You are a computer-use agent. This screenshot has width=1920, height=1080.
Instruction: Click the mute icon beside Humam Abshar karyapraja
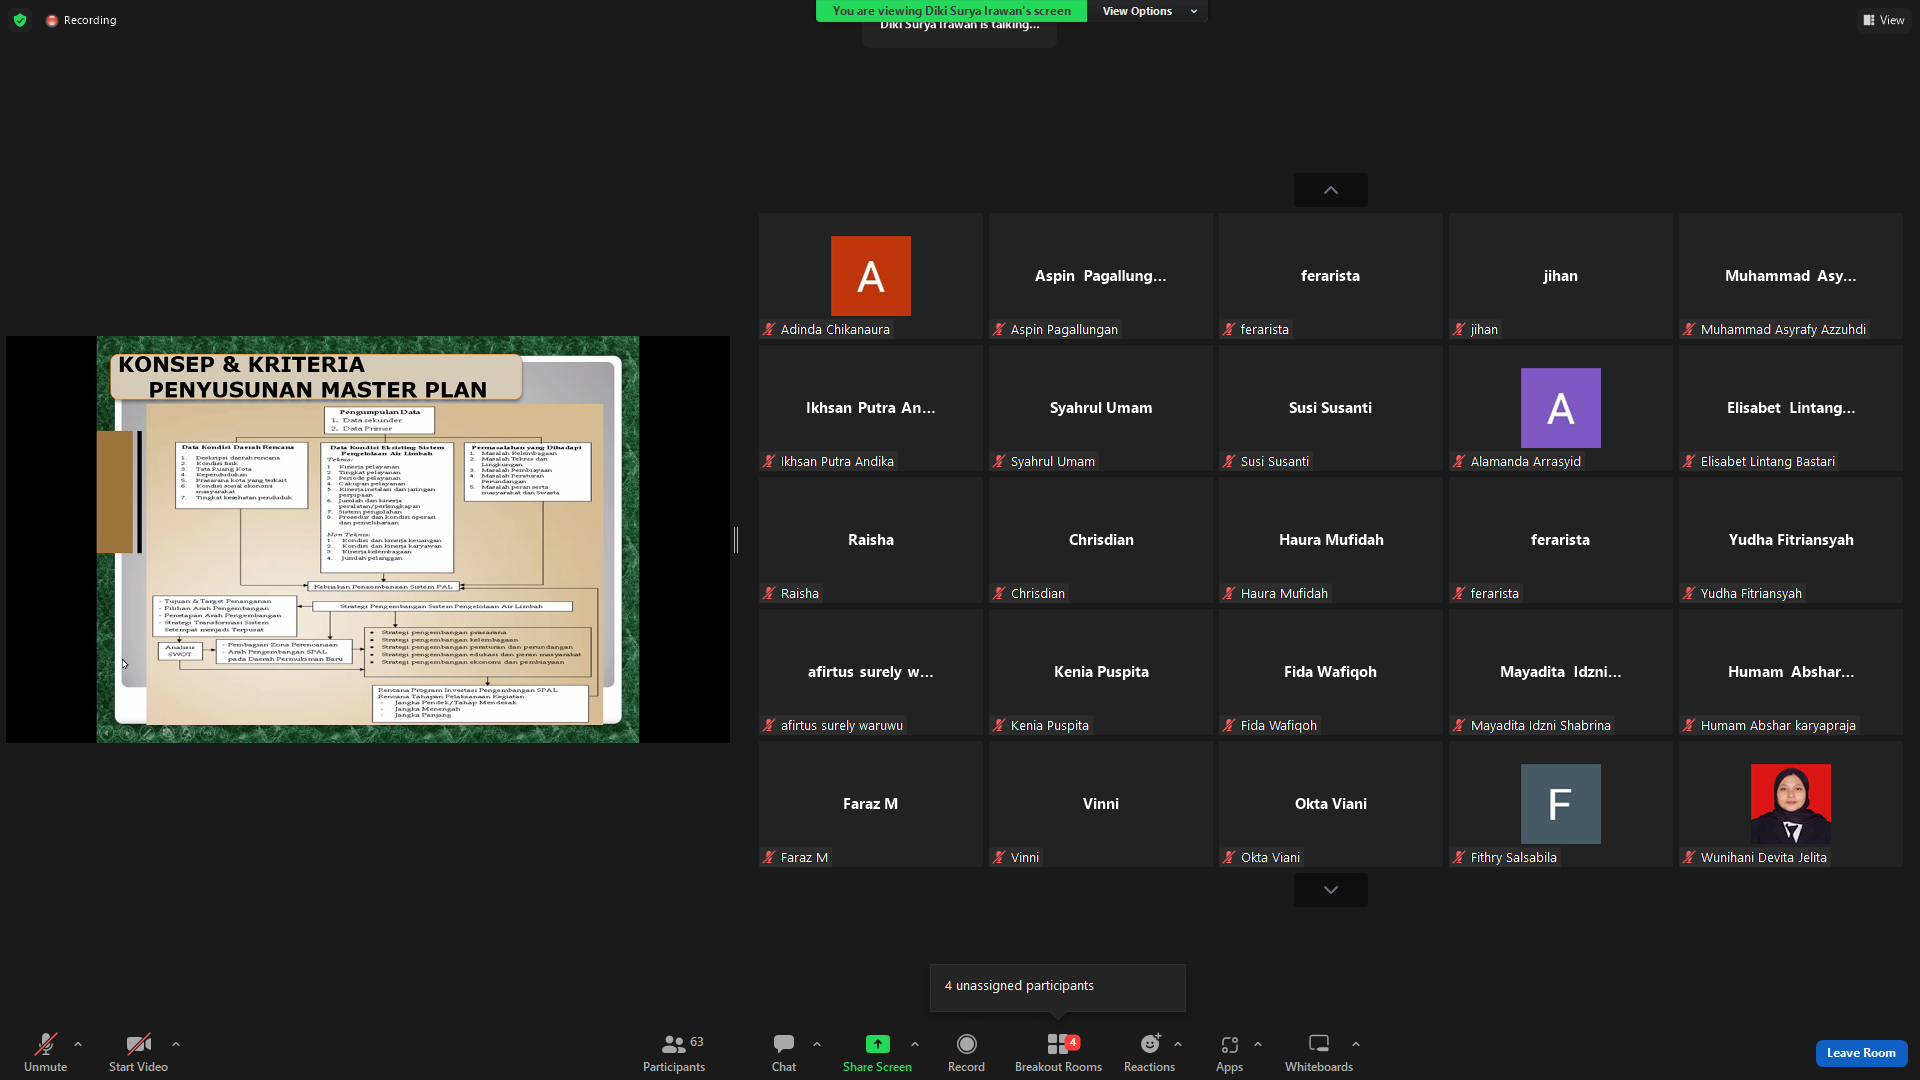(1689, 726)
